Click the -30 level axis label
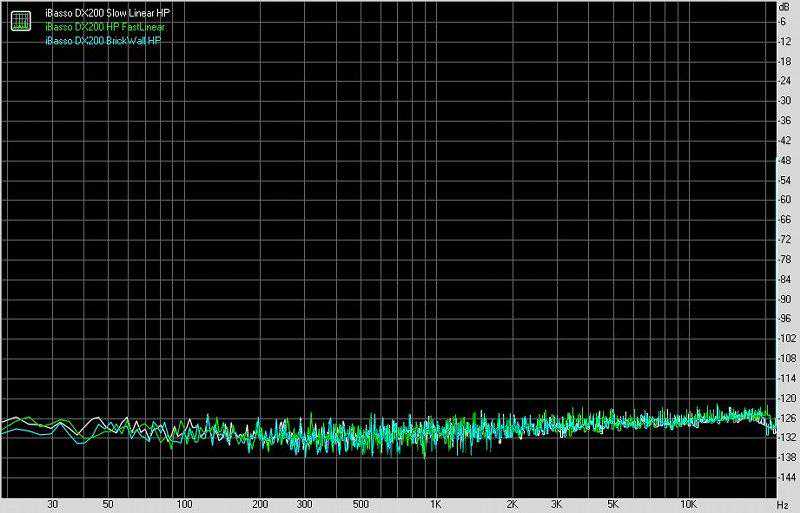 coord(785,101)
